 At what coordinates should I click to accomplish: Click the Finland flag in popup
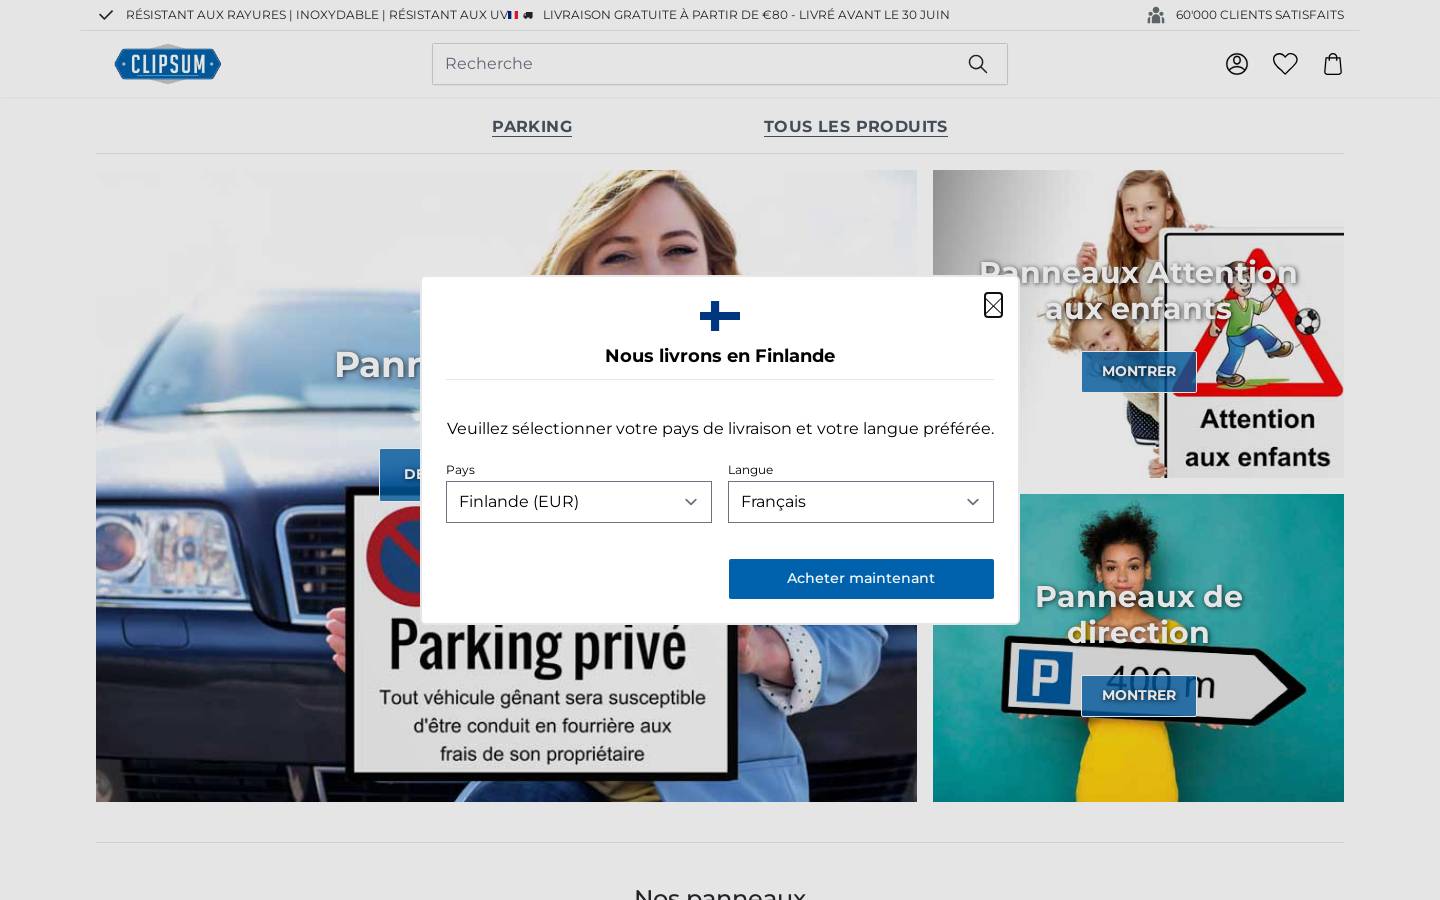click(720, 316)
